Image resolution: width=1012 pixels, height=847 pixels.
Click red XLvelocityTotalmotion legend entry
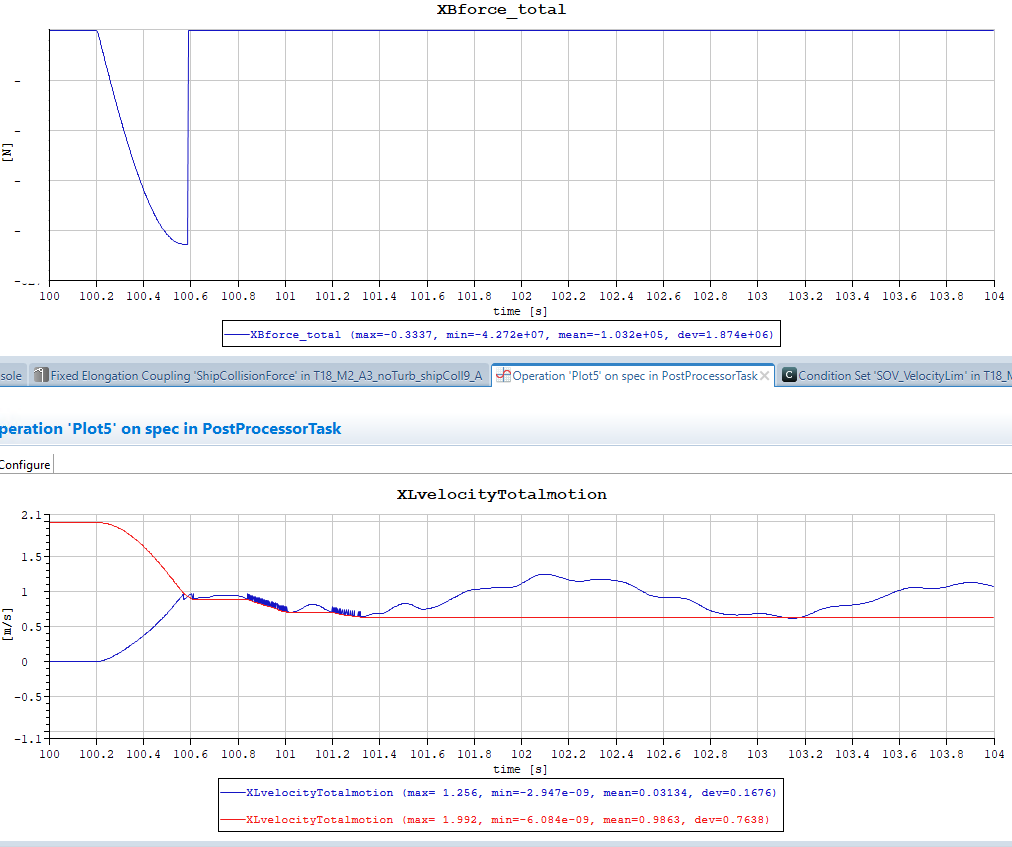[510, 820]
